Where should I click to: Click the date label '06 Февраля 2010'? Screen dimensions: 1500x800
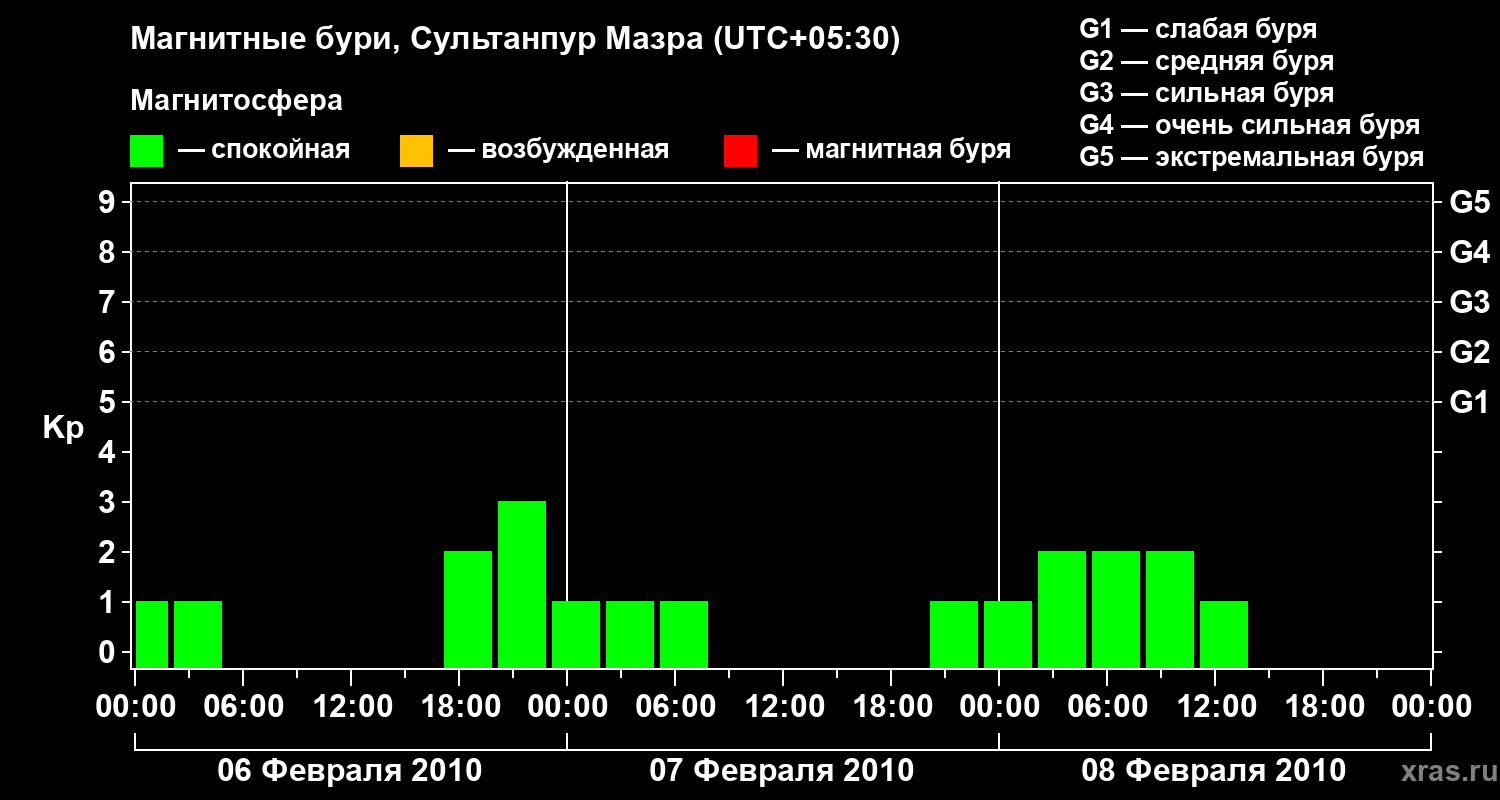pyautogui.click(x=350, y=771)
